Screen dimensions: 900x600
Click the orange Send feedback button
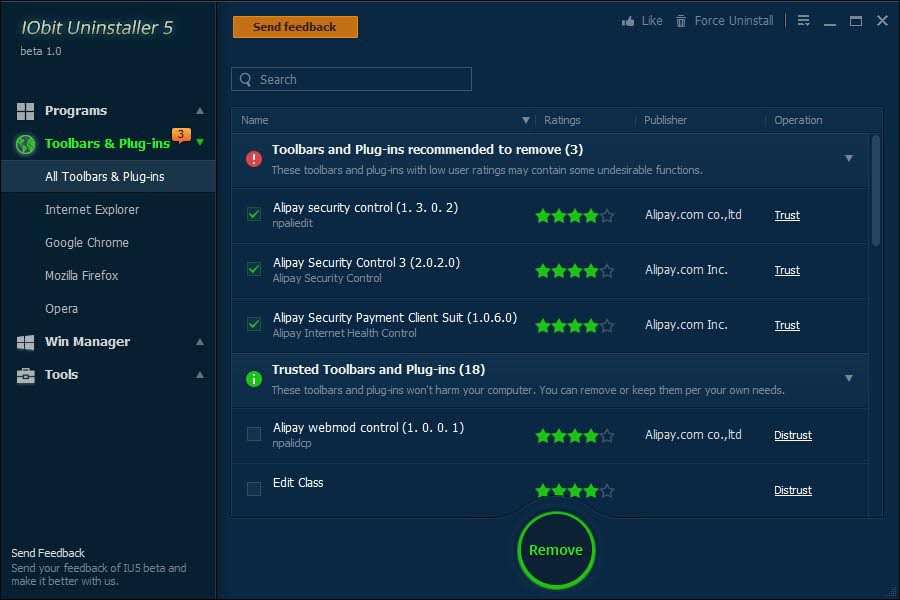point(295,27)
